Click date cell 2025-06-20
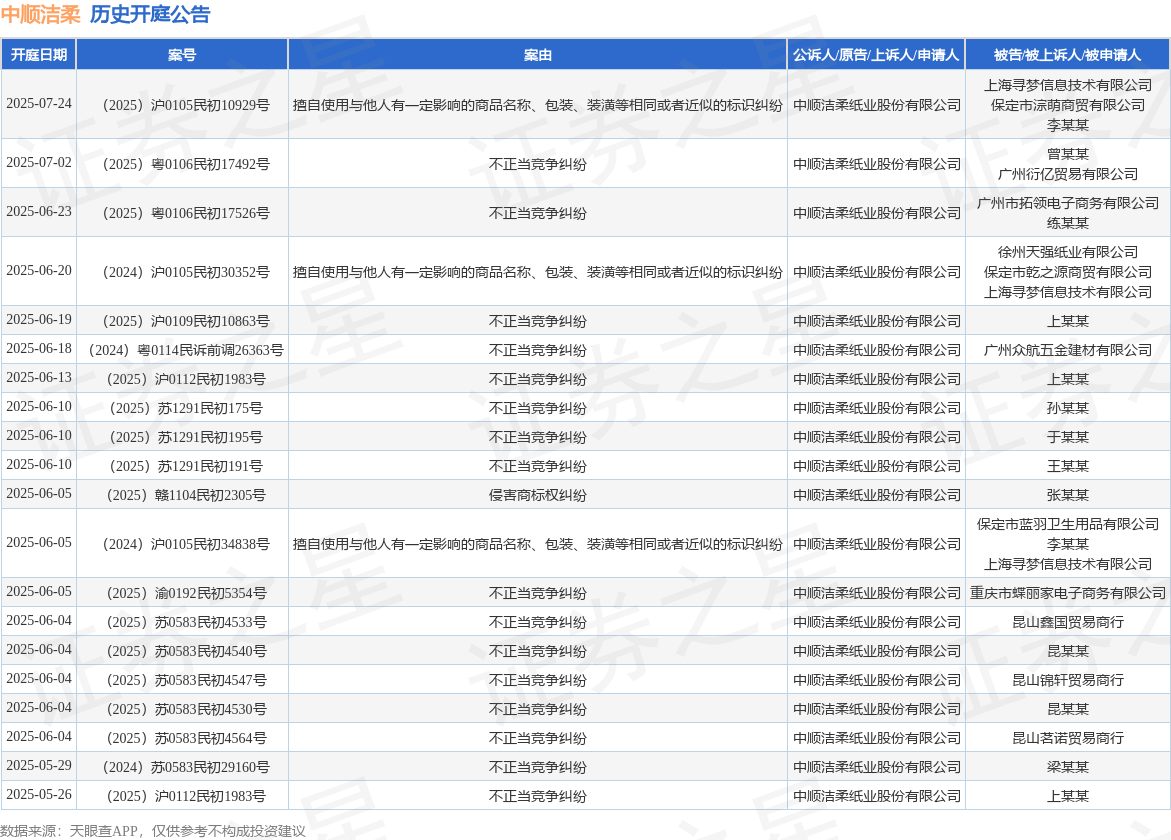Screen dimensions: 1171x840 pos(39,271)
